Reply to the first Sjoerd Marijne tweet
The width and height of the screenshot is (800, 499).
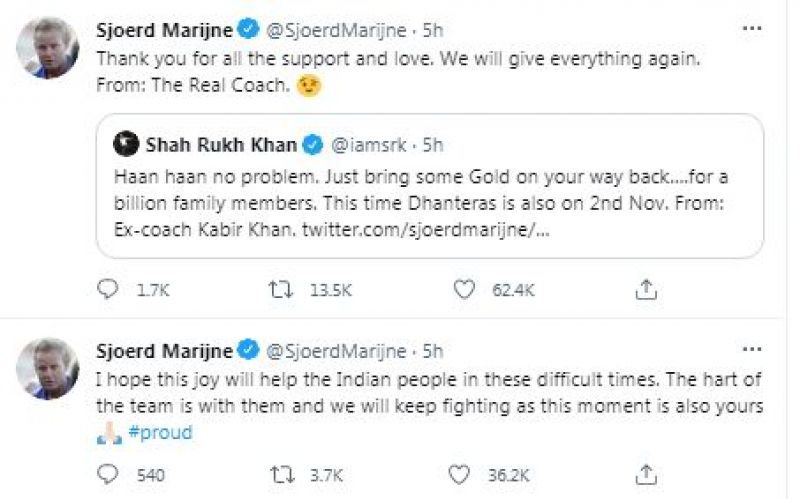pos(108,290)
